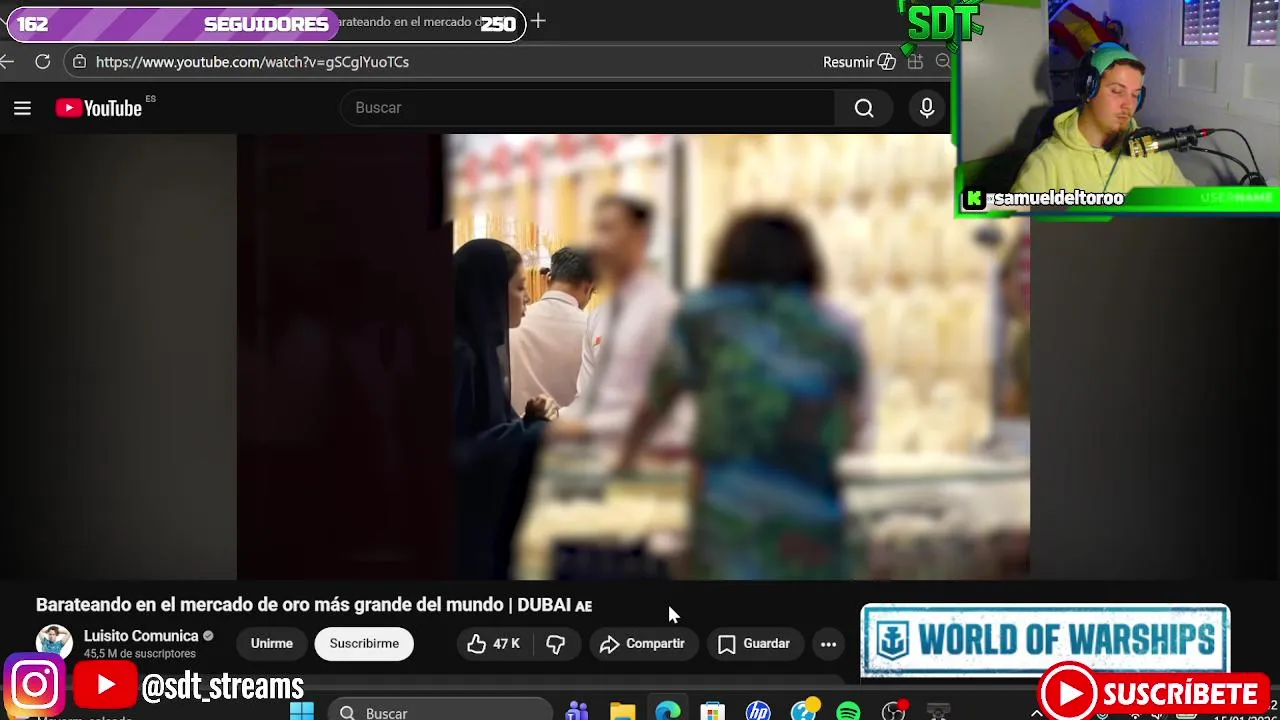
Task: Show hidden system tray icons chevron
Action: click(x=1036, y=714)
